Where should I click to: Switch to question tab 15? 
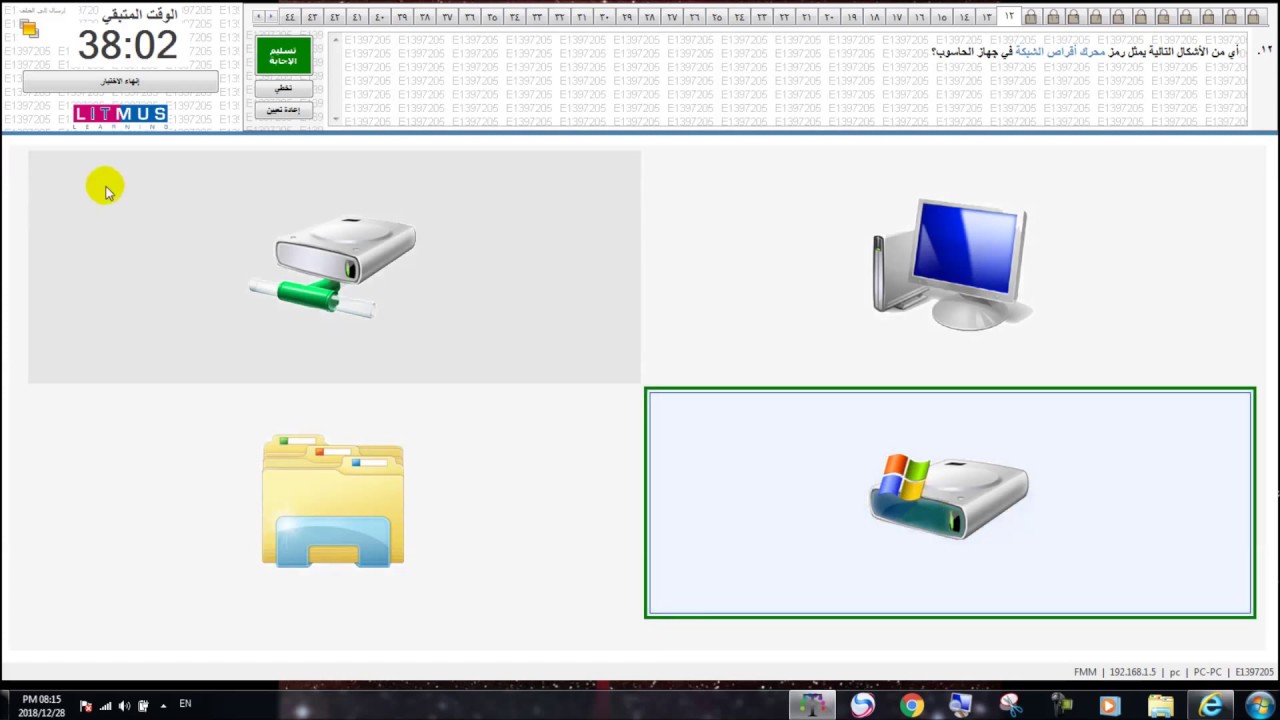(x=942, y=17)
